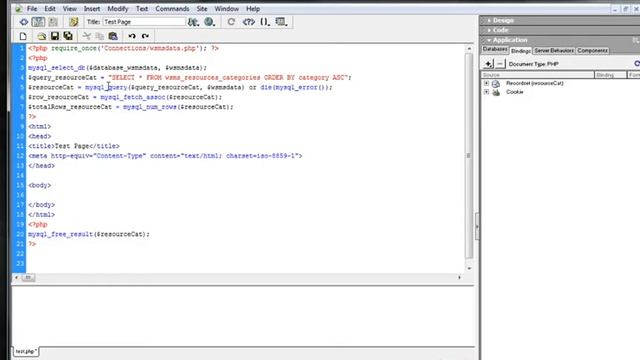
Task: Click the Cookie label in Bindings
Action: point(514,92)
